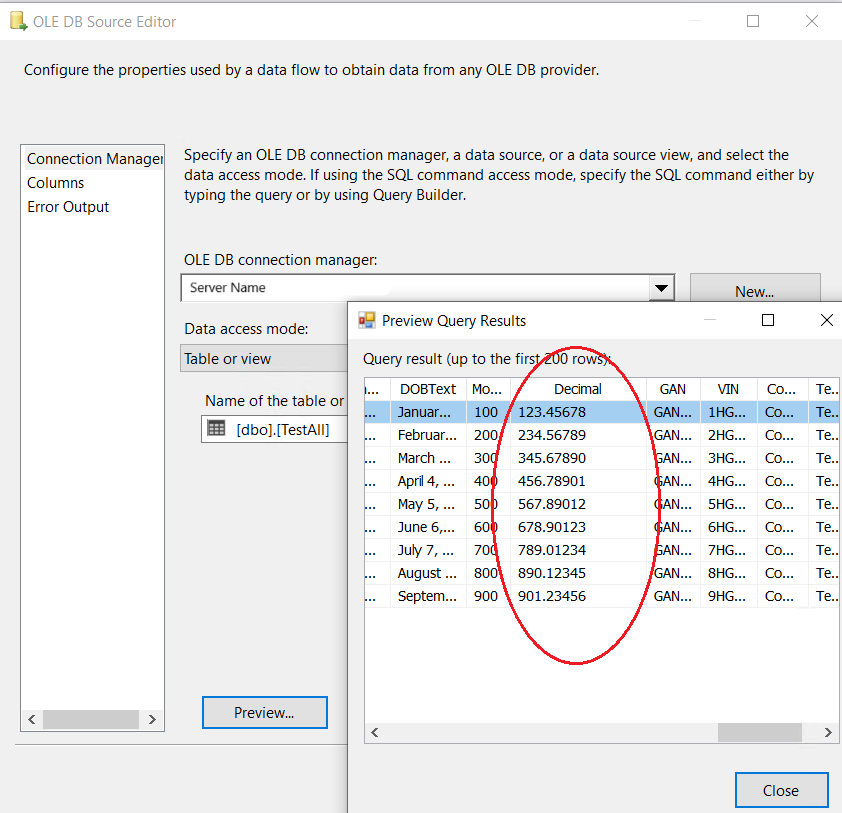The height and width of the screenshot is (813, 842).
Task: Switch to the Columns page
Action: 56,183
